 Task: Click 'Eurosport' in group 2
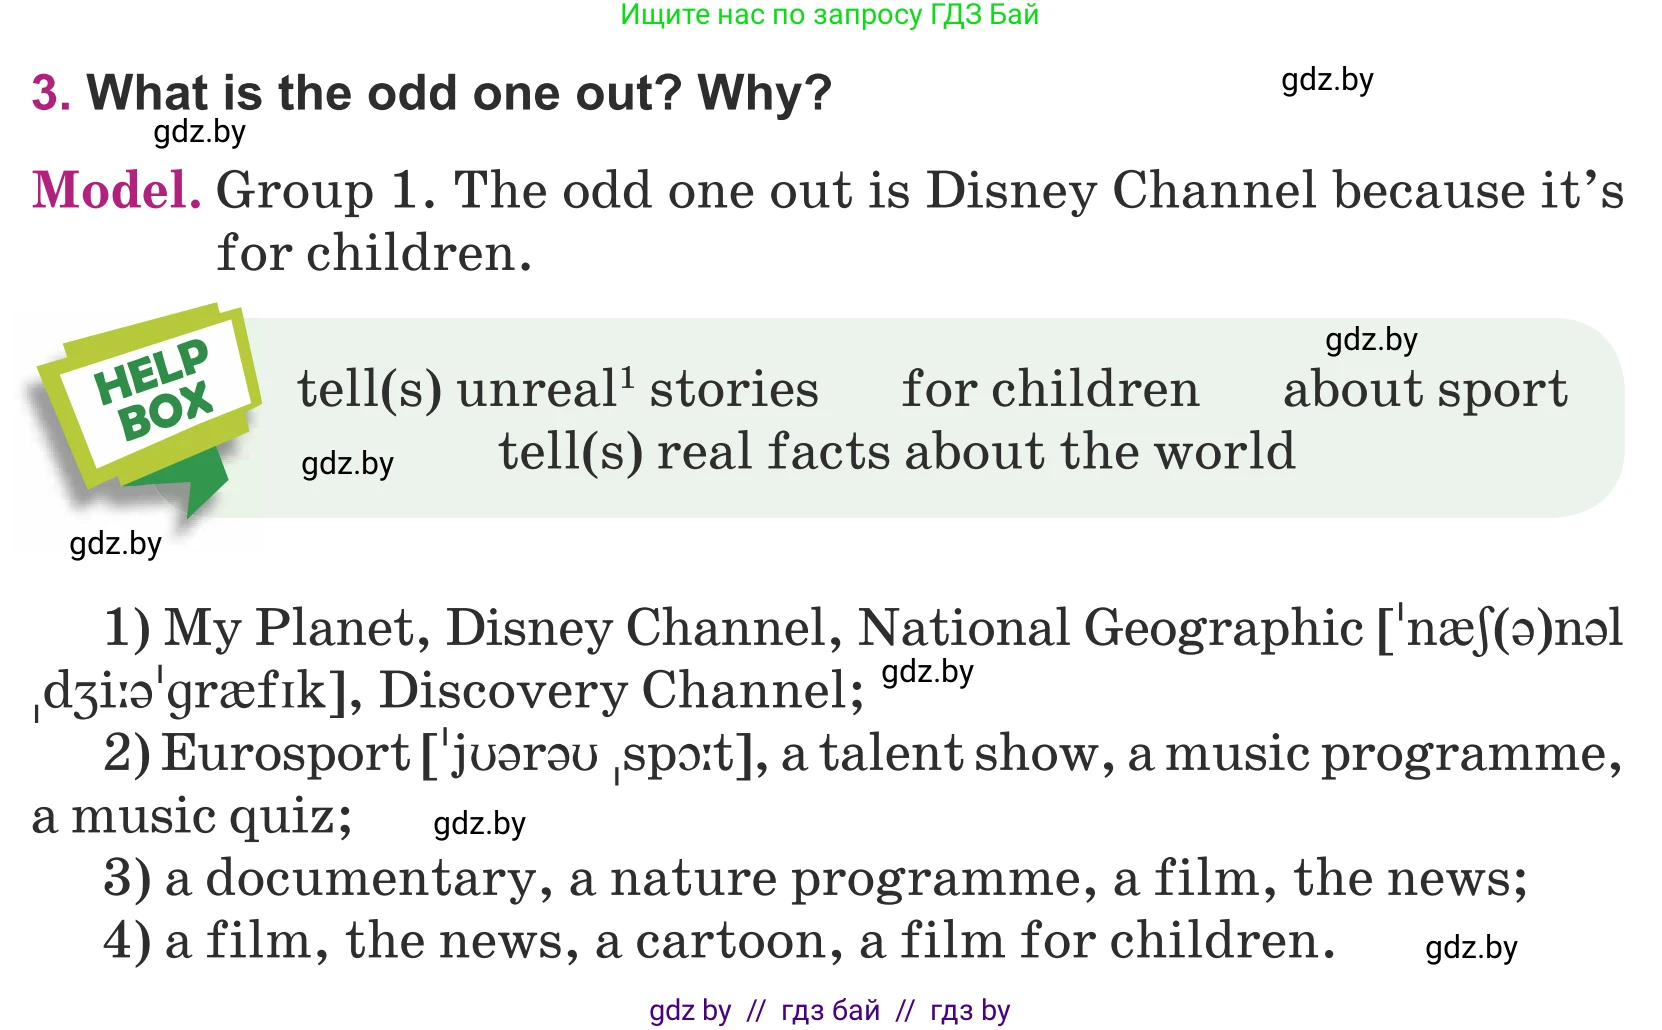(285, 753)
